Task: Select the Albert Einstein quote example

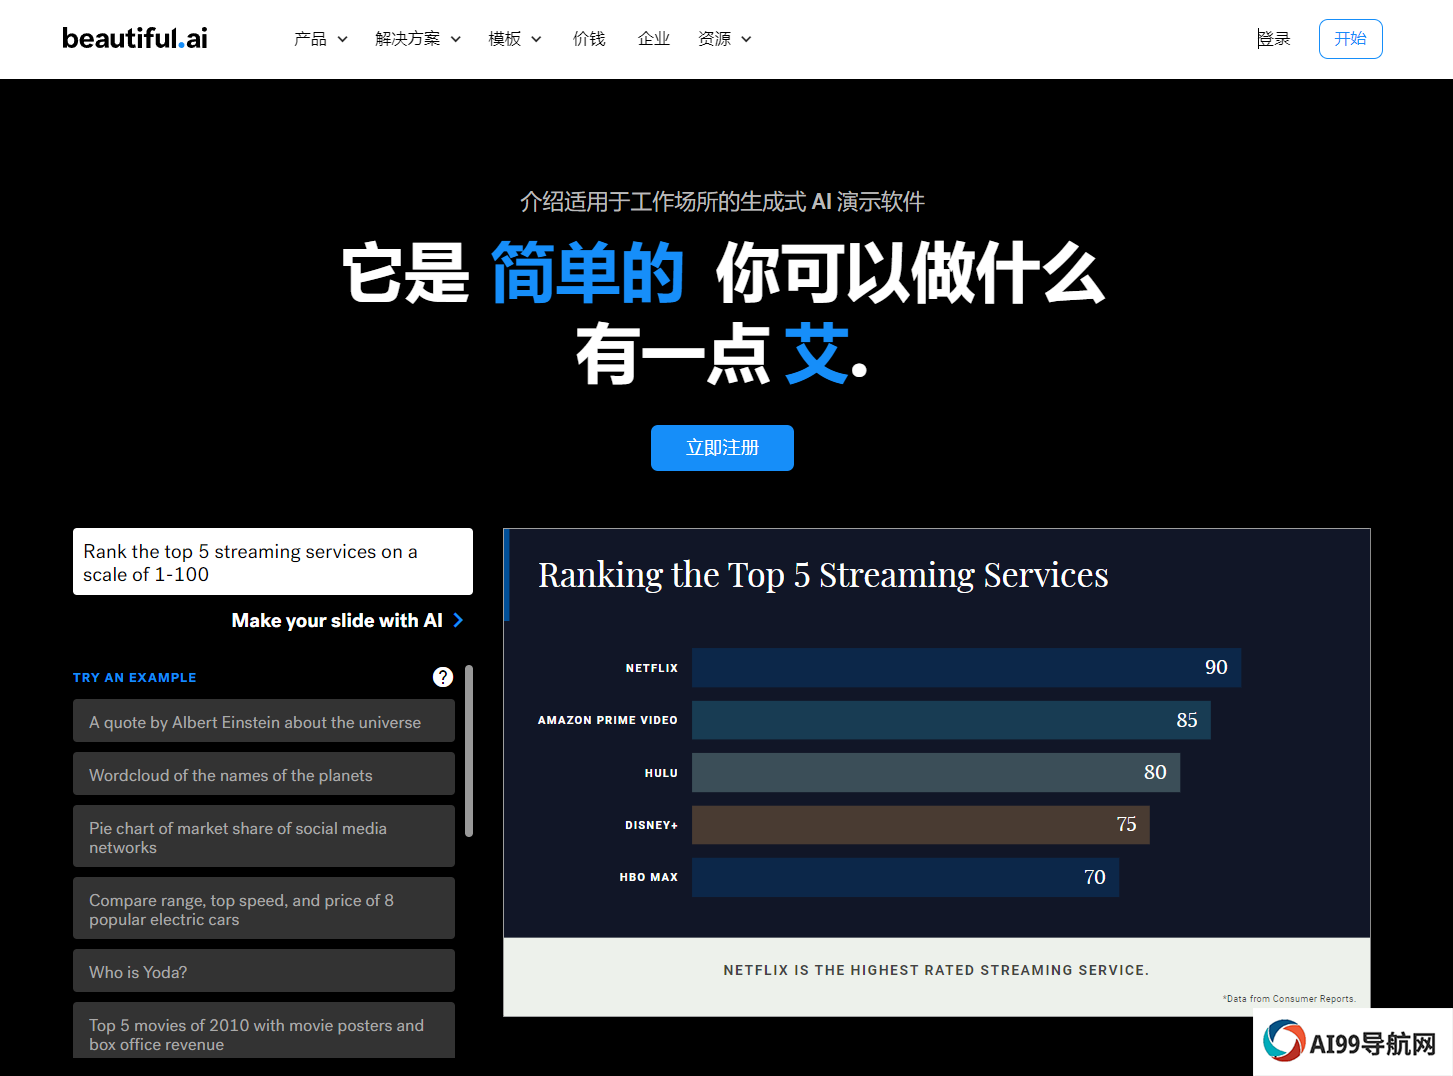Action: [x=264, y=721]
